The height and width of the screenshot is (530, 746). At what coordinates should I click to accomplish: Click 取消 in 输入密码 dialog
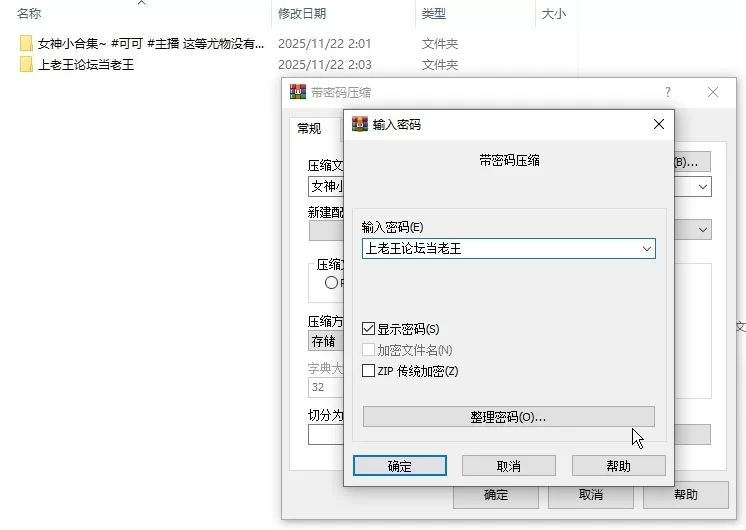point(509,465)
